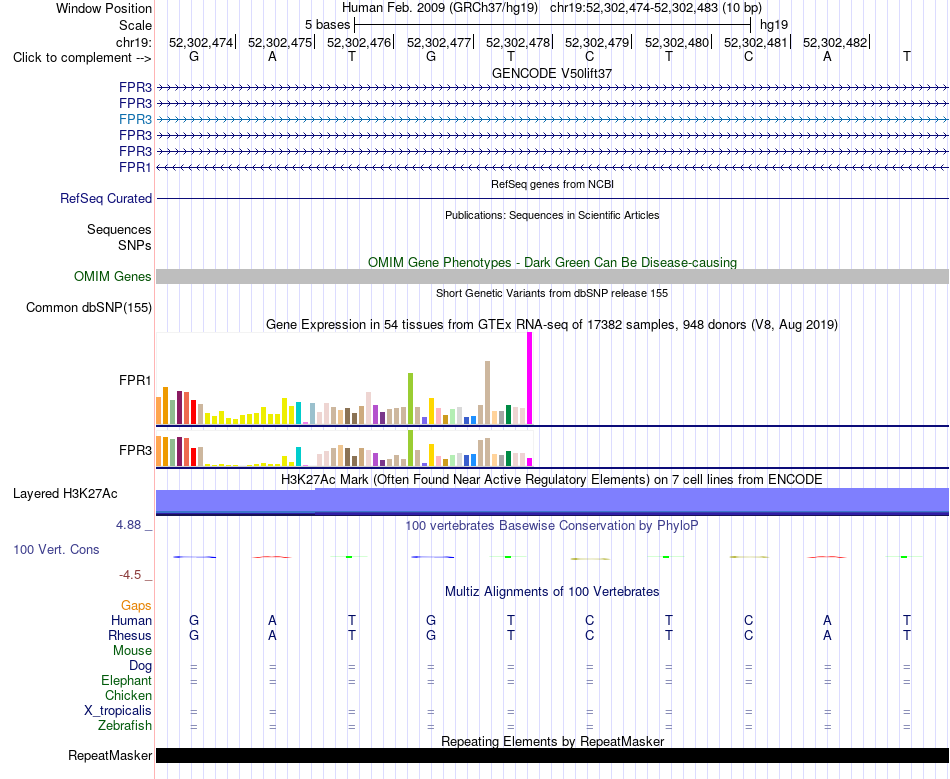Click the light-blue FPR3 transcript label
Viewport: 950px width, 779px height.
[x=135, y=119]
